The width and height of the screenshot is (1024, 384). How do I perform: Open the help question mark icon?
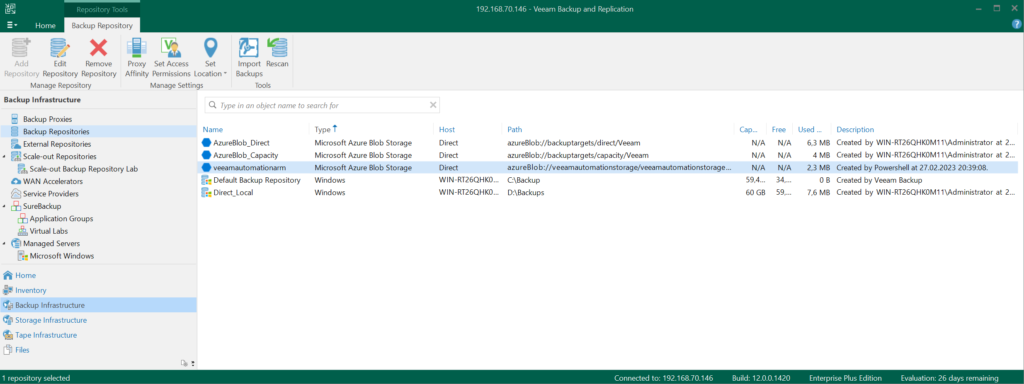click(x=1016, y=24)
